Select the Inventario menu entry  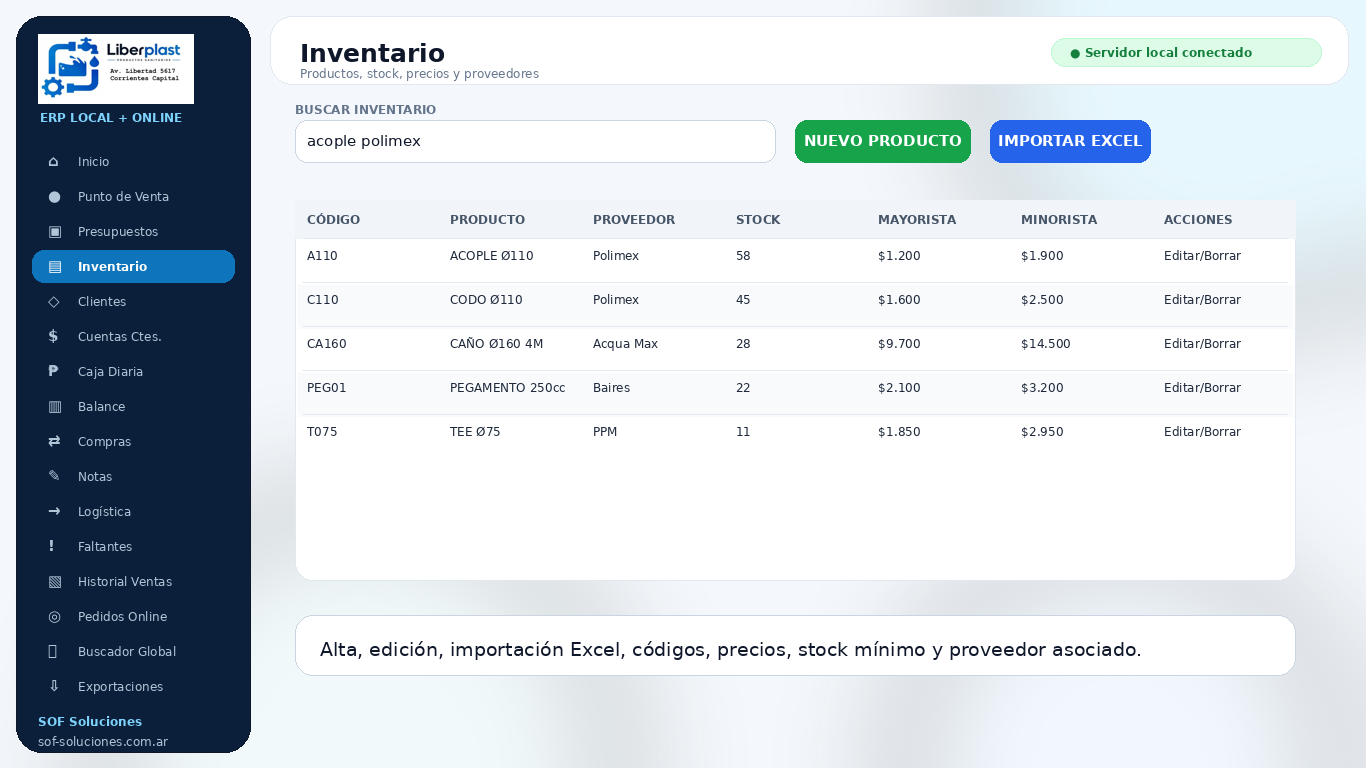point(133,267)
